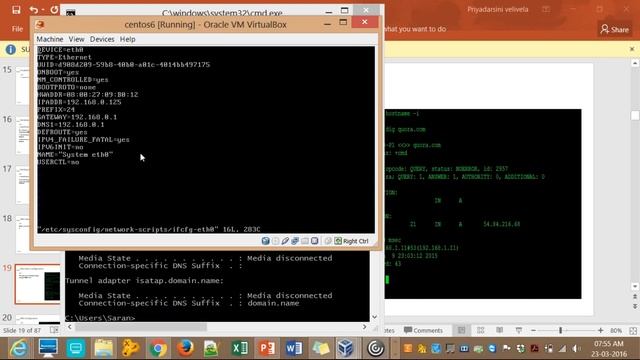Click PowerPoint vertical scrollbar down arrow
Image resolution: width=640 pixels, height=360 pixels.
pos(635,287)
